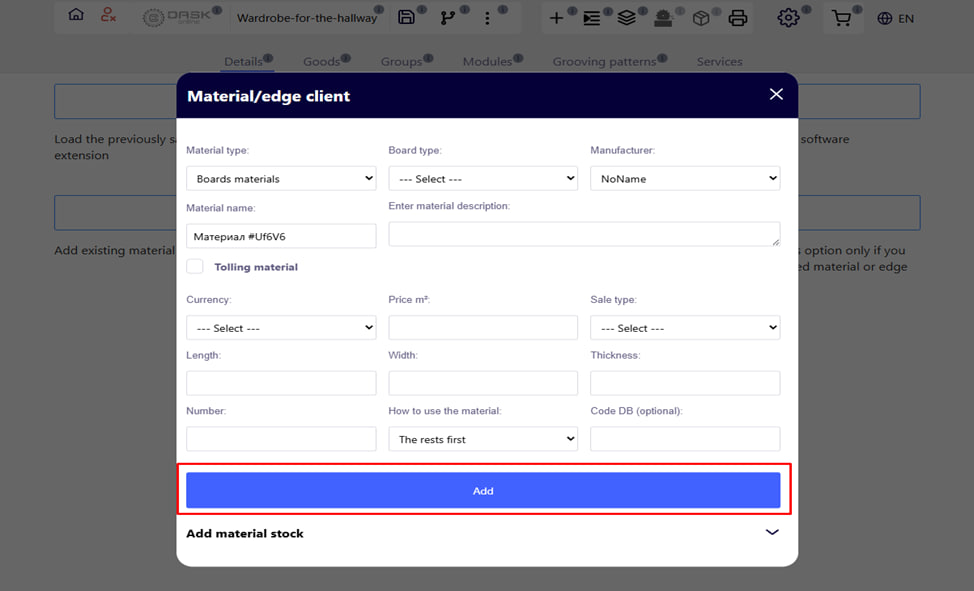Close the Material/edge client dialog
The height and width of the screenshot is (591, 974).
(776, 95)
